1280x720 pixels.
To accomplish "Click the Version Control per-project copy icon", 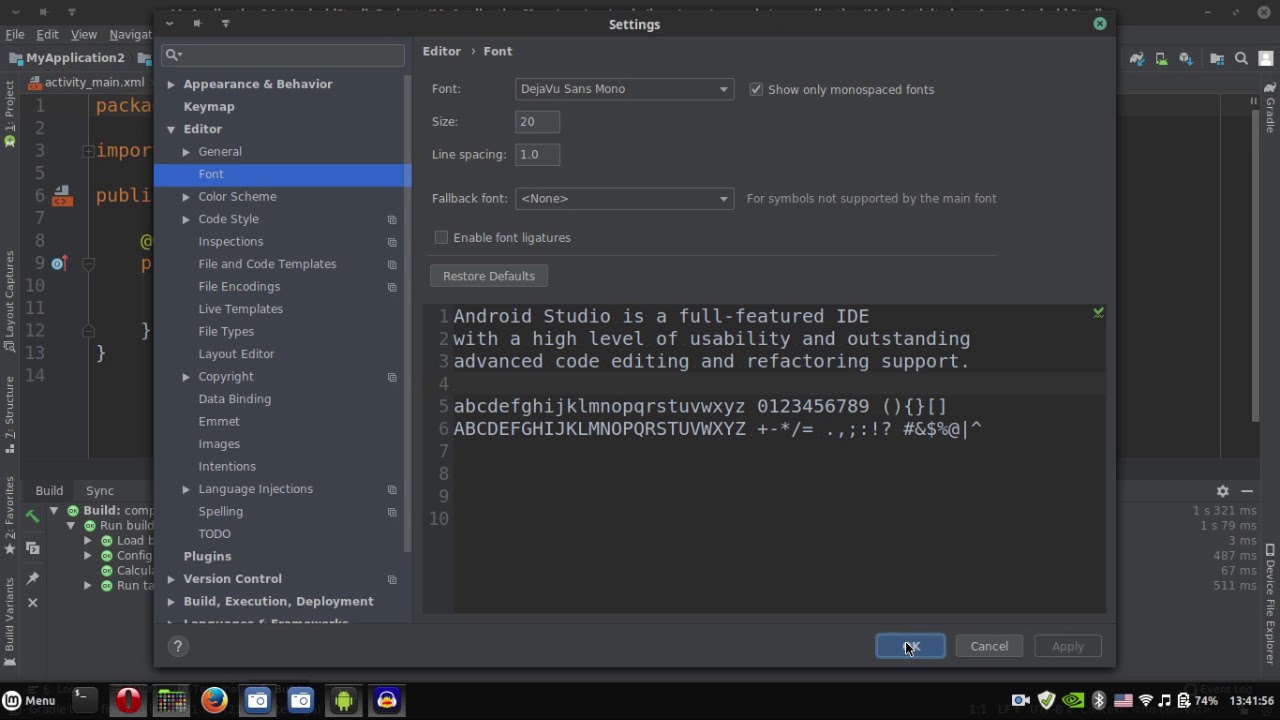I will coord(392,579).
